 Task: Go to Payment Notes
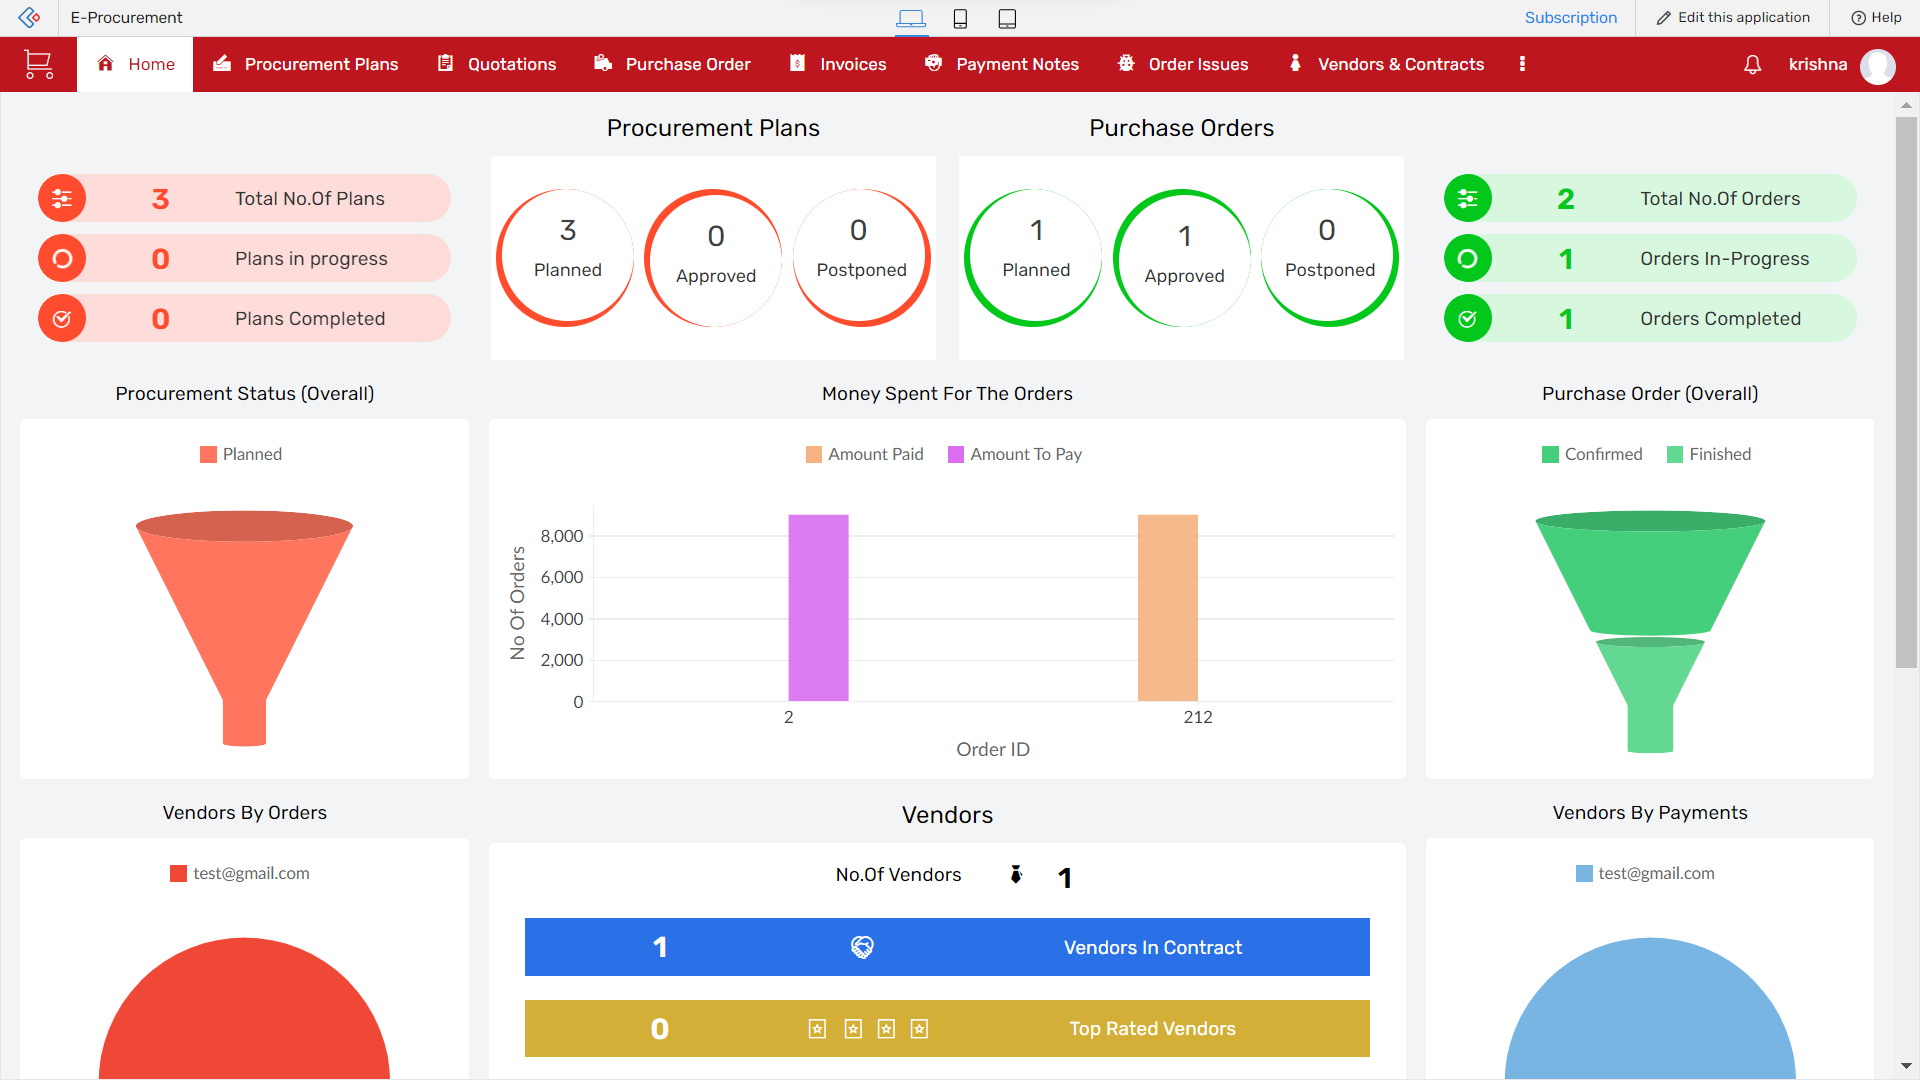pyautogui.click(x=1002, y=64)
